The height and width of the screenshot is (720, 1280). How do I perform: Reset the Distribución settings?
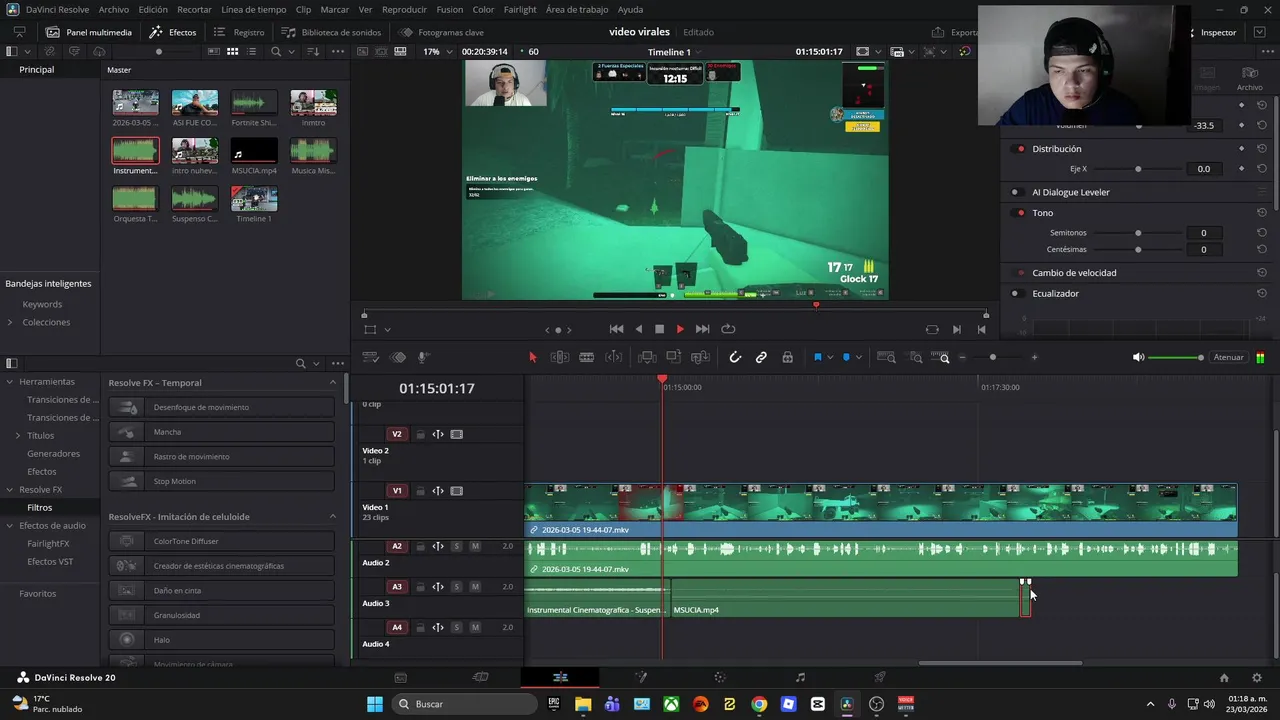click(x=1262, y=149)
